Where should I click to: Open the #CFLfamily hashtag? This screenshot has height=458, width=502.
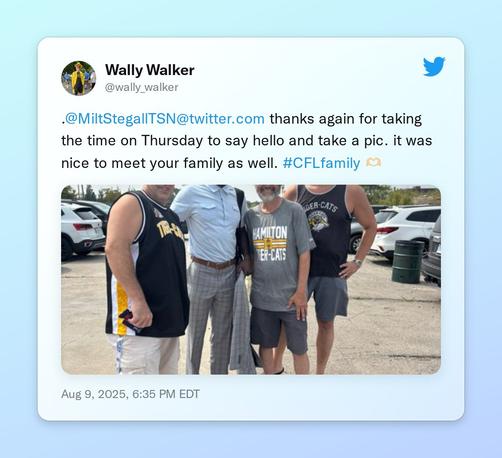pos(321,163)
